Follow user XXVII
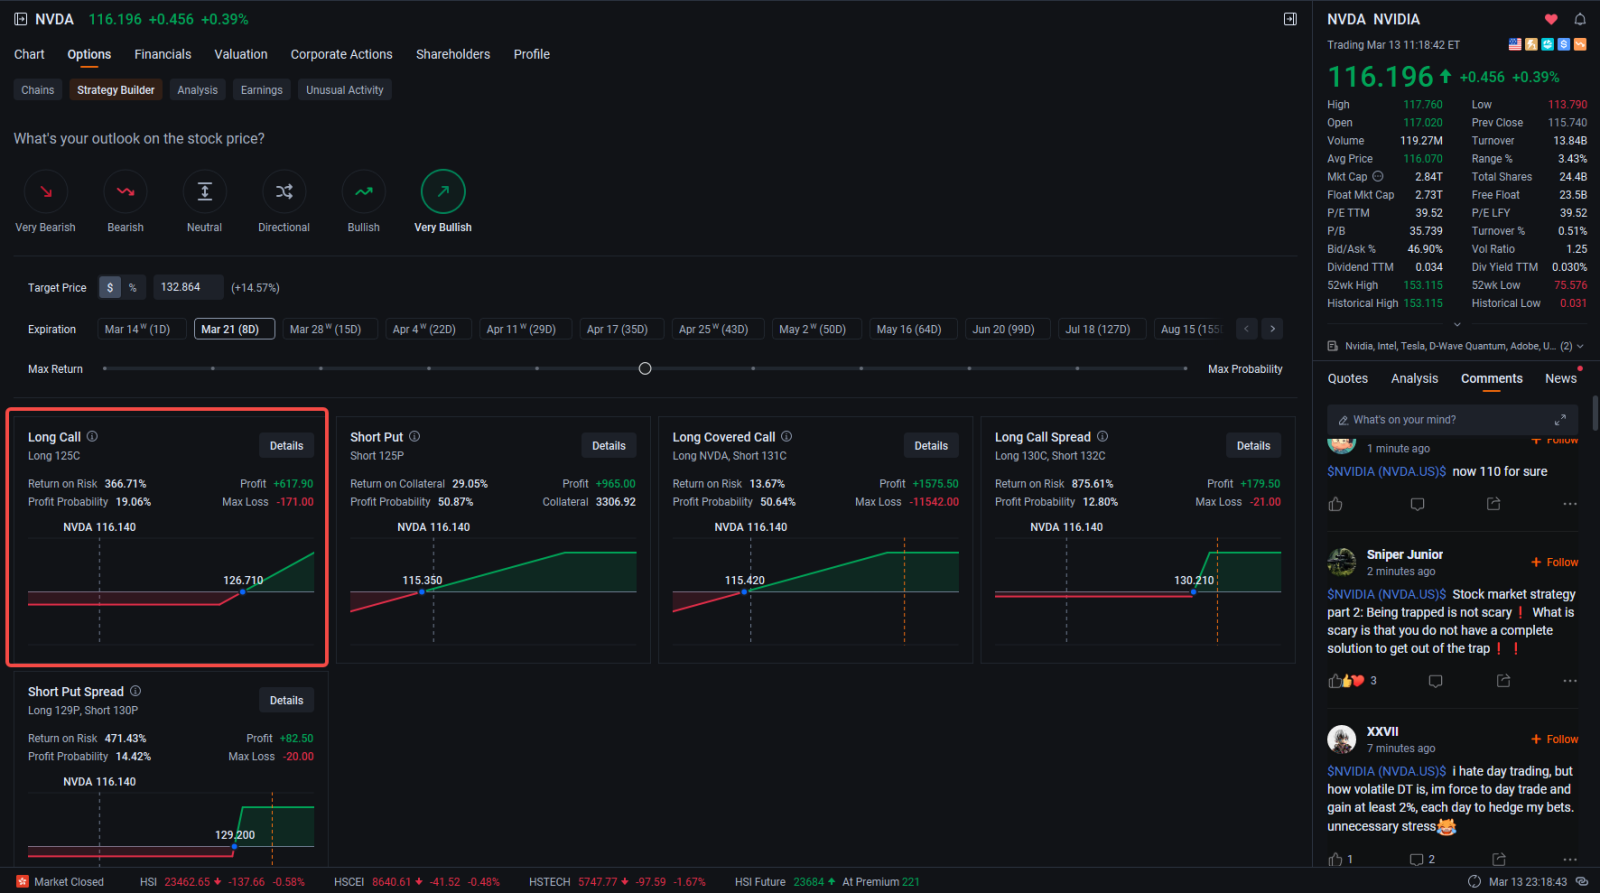 click(x=1555, y=740)
